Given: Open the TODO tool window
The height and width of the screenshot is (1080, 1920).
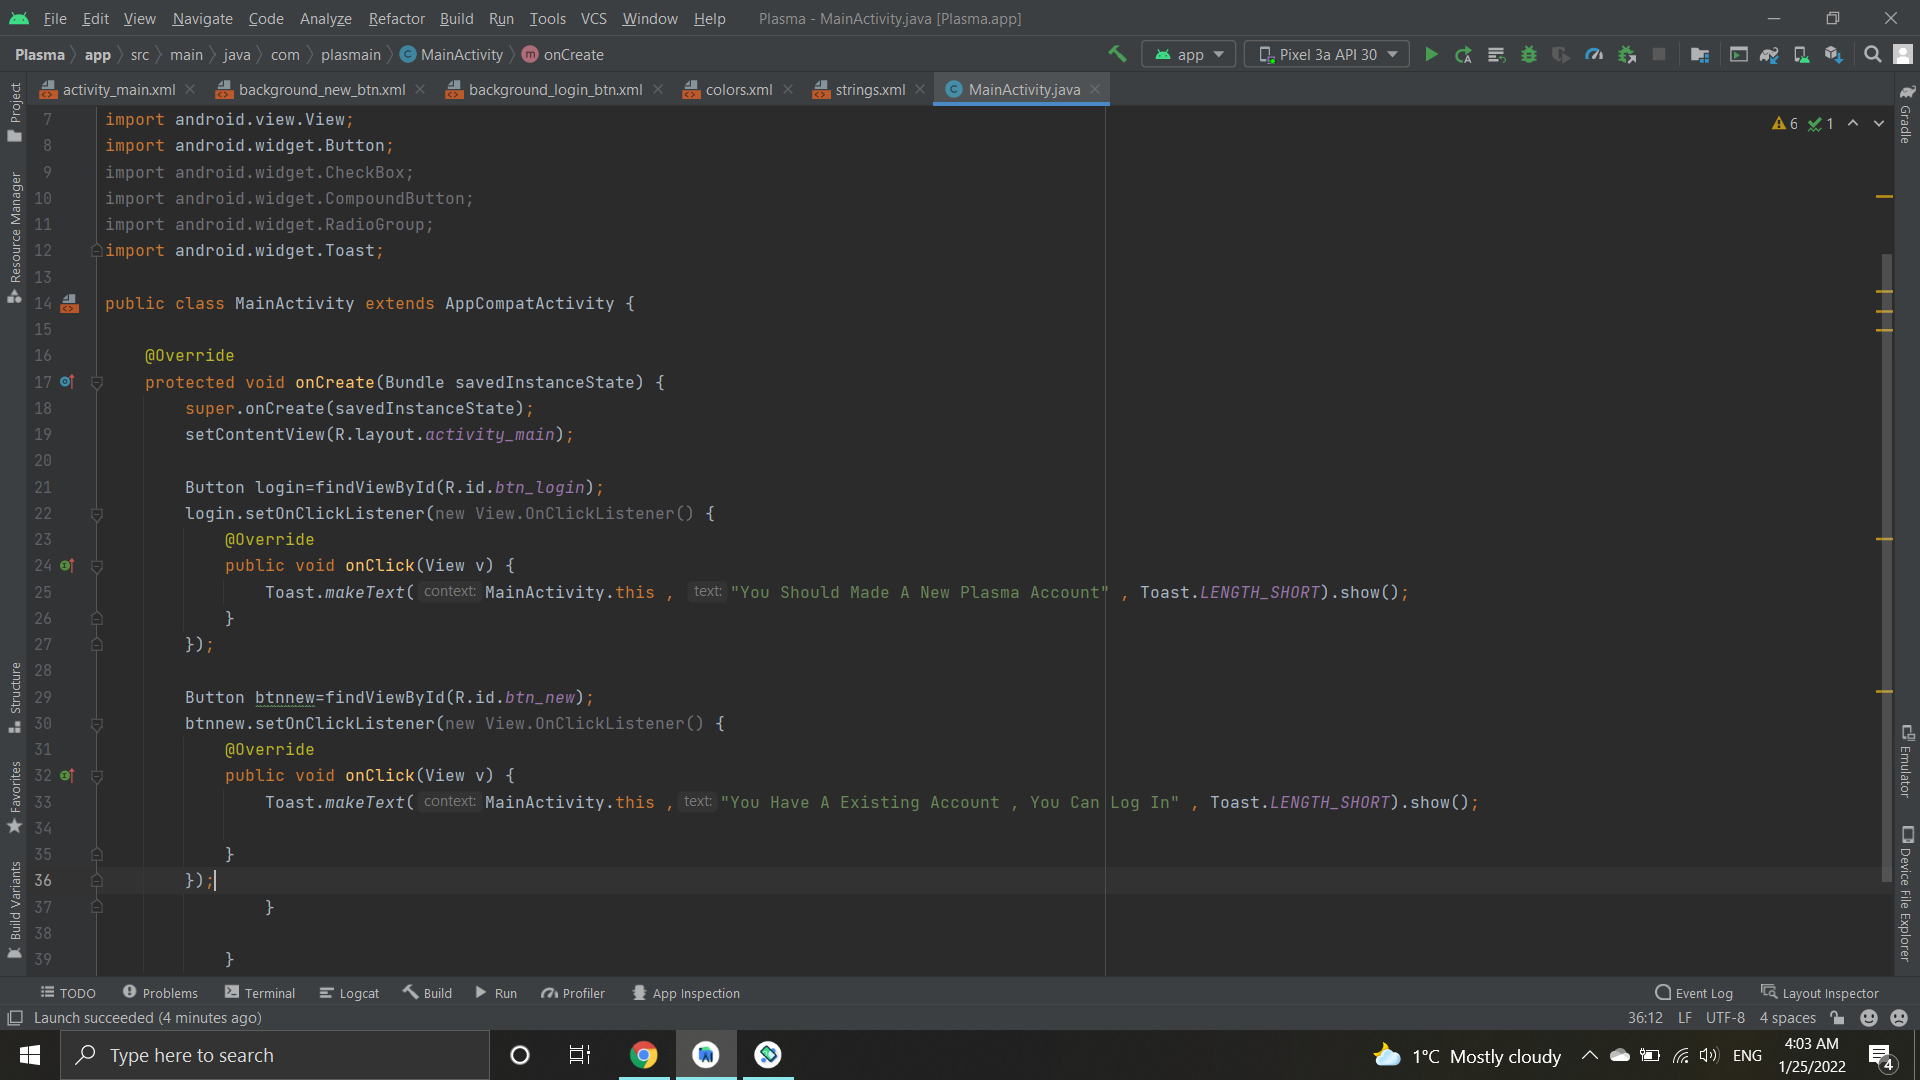Looking at the screenshot, I should pyautogui.click(x=68, y=993).
